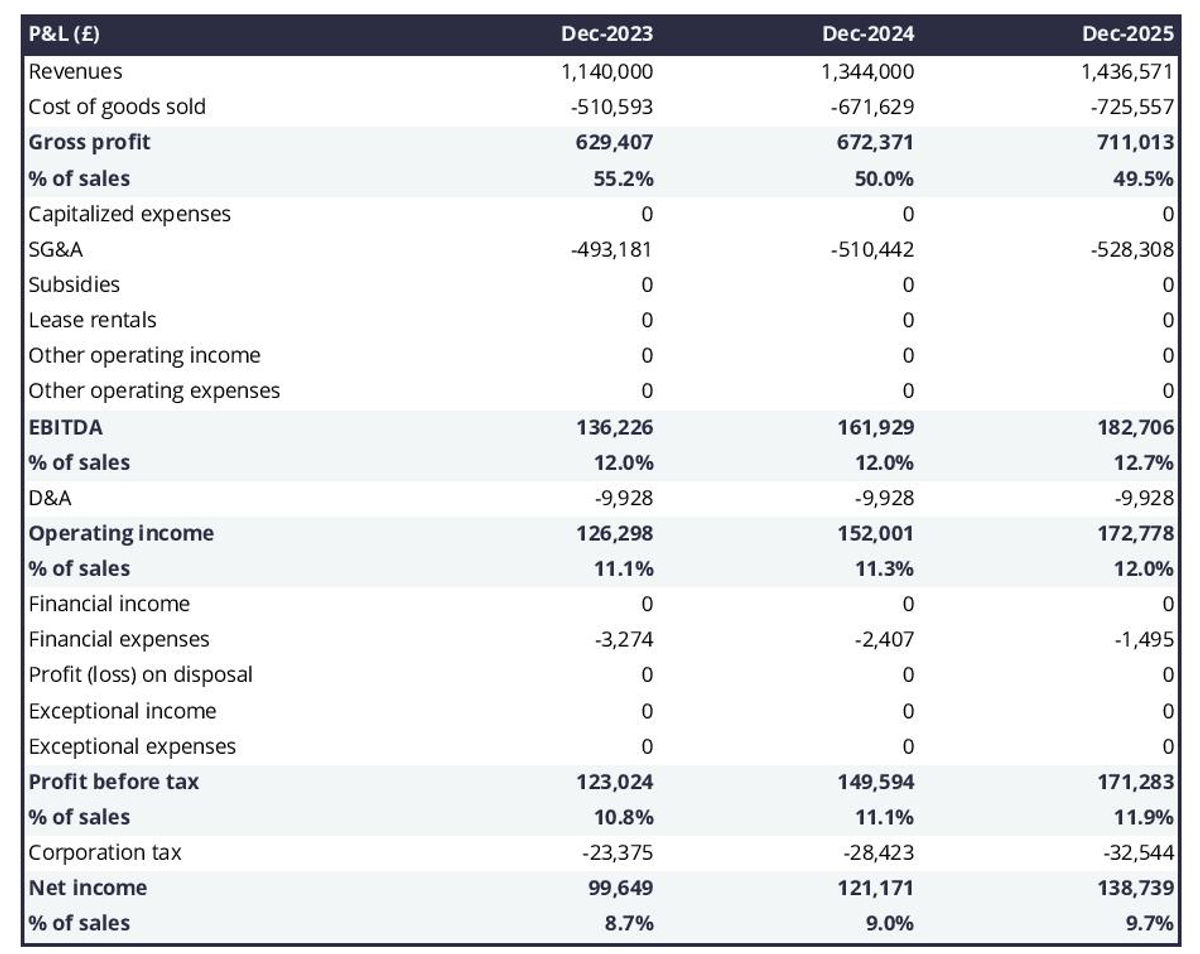
Task: Select the Dec-2024 EBITDA value 161,929
Action: (x=875, y=427)
